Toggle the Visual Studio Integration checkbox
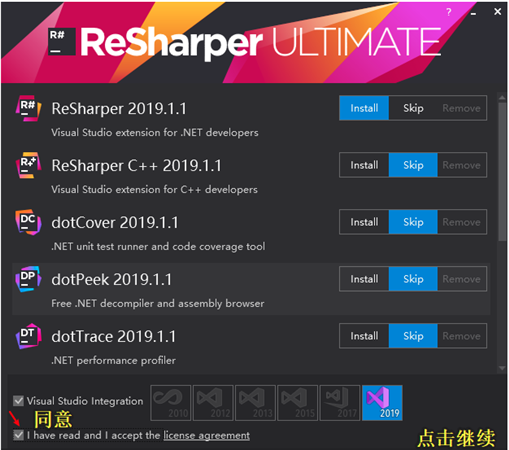This screenshot has height=450, width=509. pos(18,401)
